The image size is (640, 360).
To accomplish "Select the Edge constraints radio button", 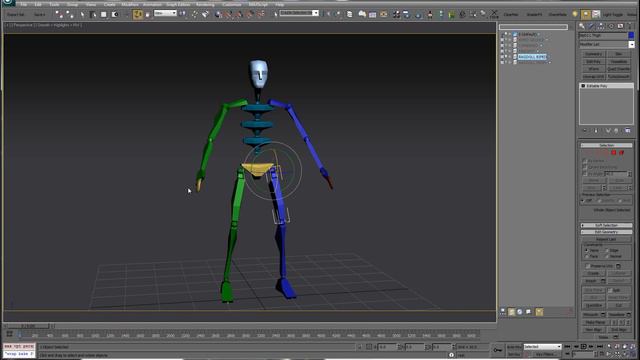I will pos(608,250).
